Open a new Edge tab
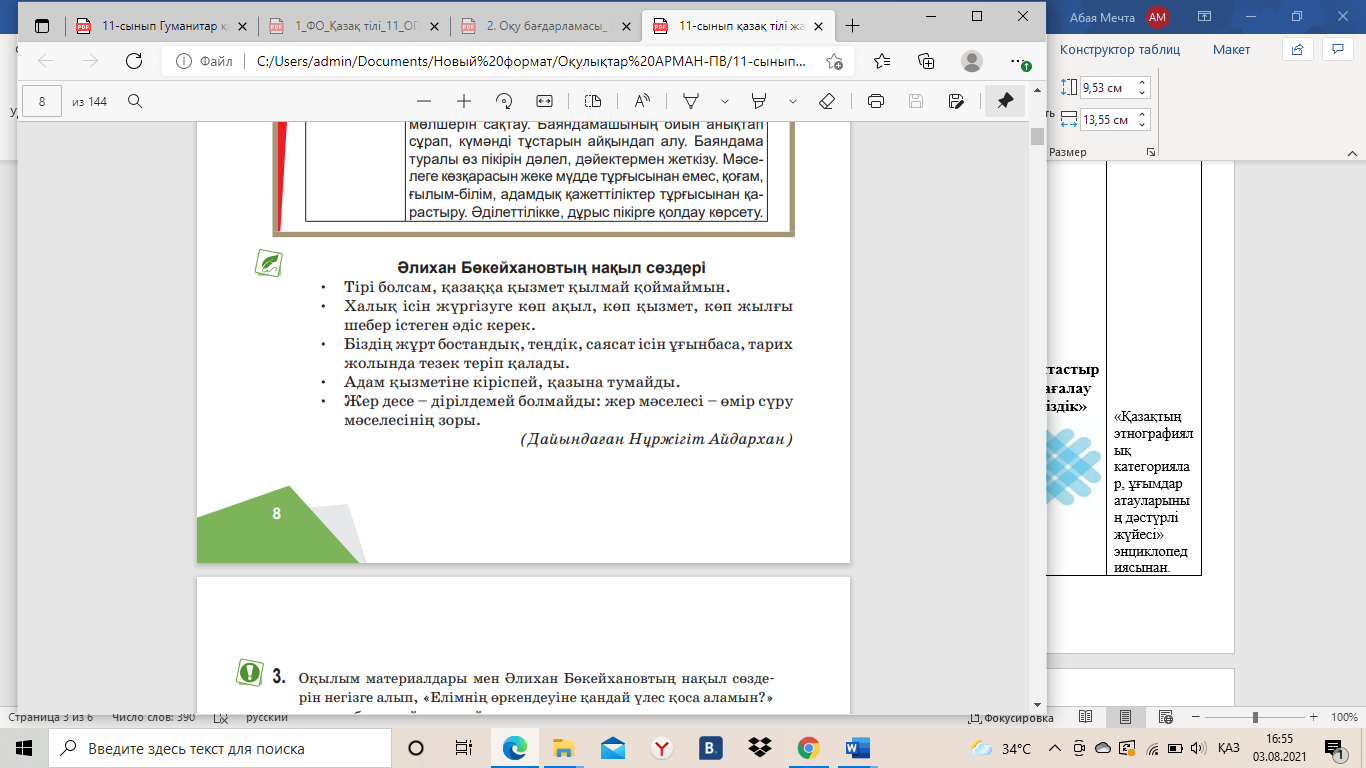The image size is (1366, 768). (852, 26)
